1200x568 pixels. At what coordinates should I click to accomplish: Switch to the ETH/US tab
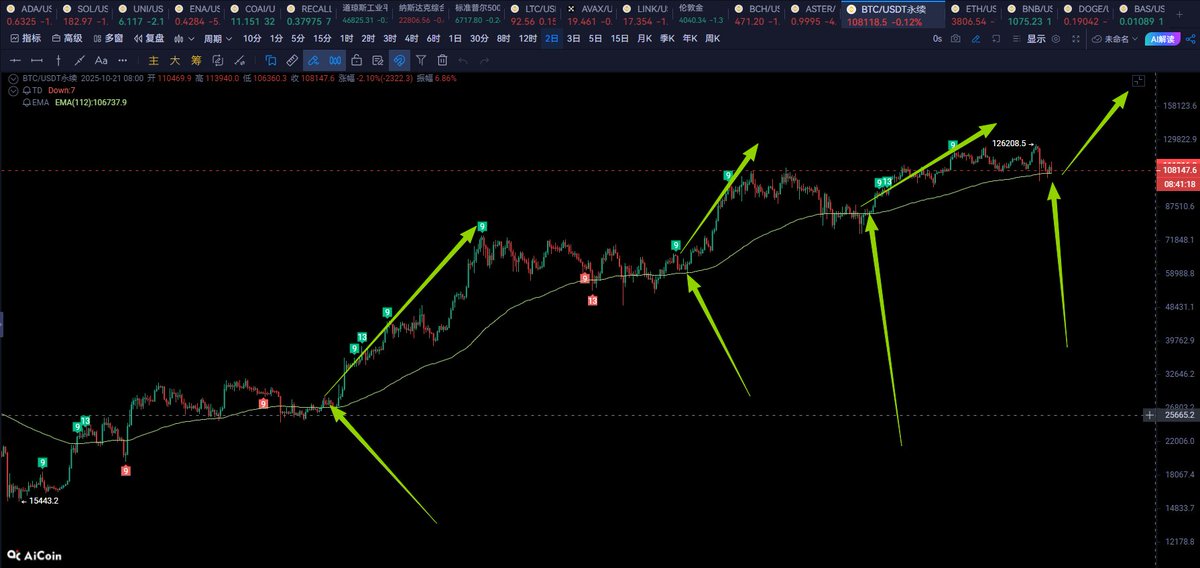point(976,14)
